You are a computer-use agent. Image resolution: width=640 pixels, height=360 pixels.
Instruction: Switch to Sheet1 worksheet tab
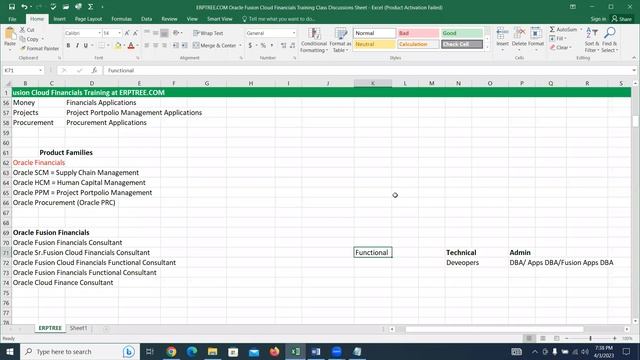pos(78,328)
